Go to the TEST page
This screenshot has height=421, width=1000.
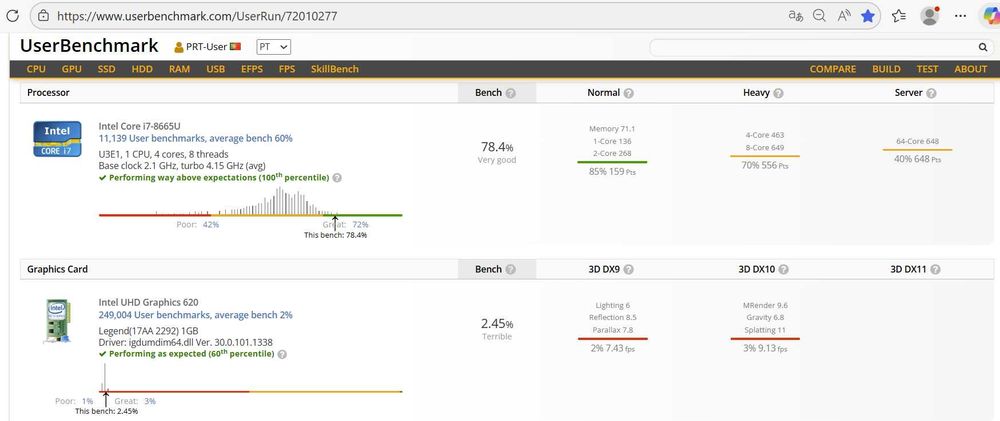[x=927, y=69]
